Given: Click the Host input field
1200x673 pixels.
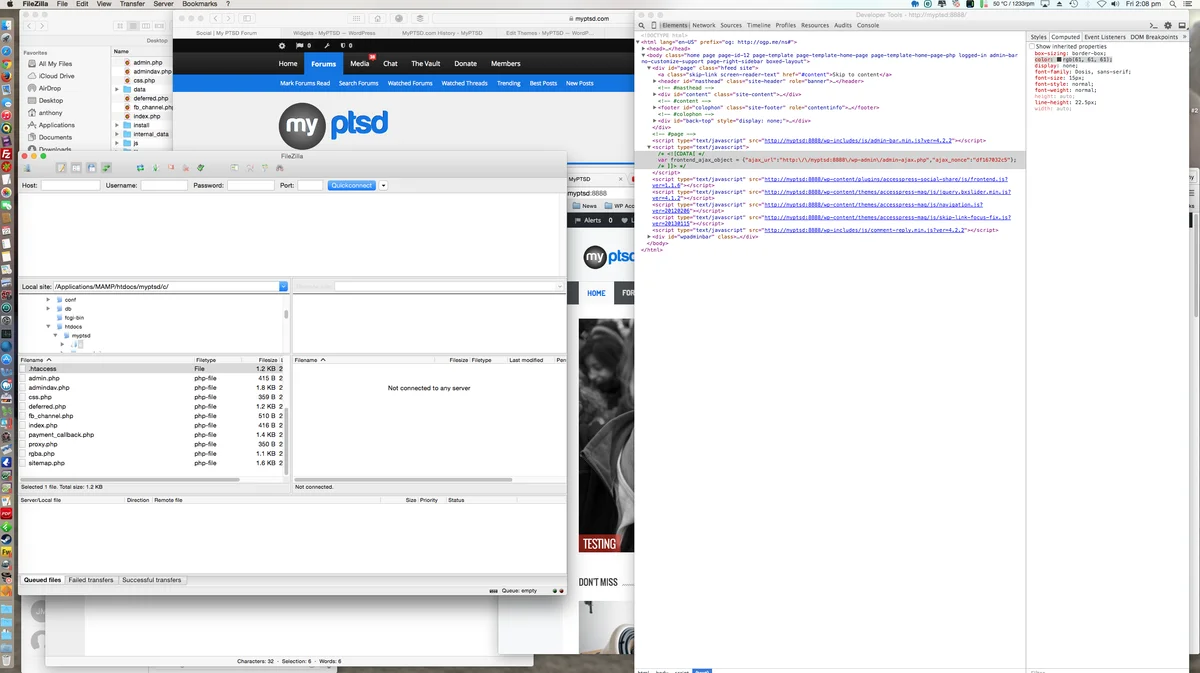Looking at the screenshot, I should coord(70,186).
